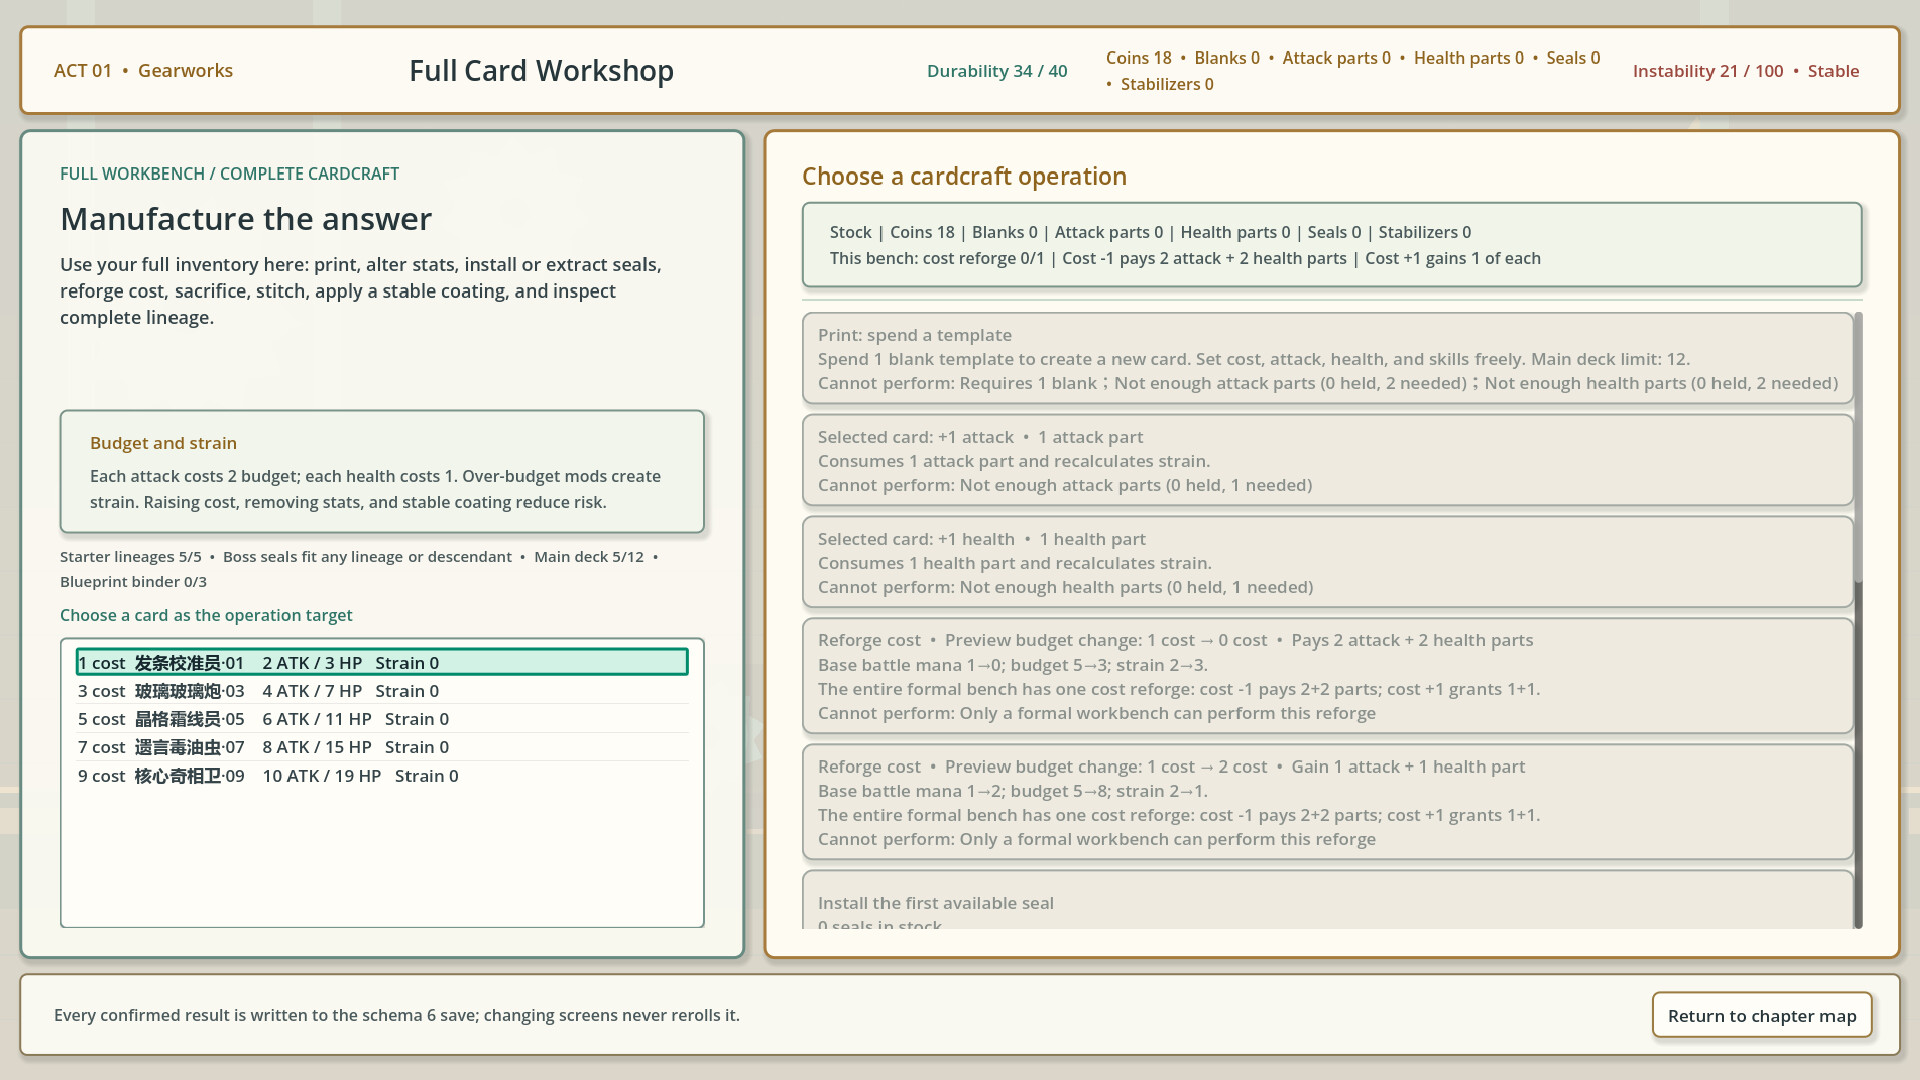Viewport: 1920px width, 1080px height.
Task: Click Attack parts 0 header counter
Action: [x=1336, y=58]
